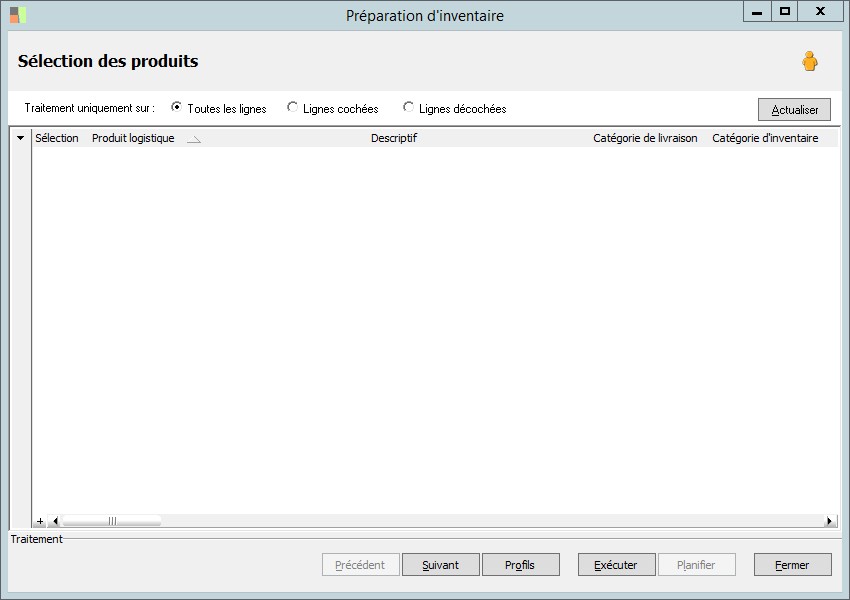The image size is (850, 600).
Task: Close the Préparation d'inventaire window
Action: tap(820, 11)
